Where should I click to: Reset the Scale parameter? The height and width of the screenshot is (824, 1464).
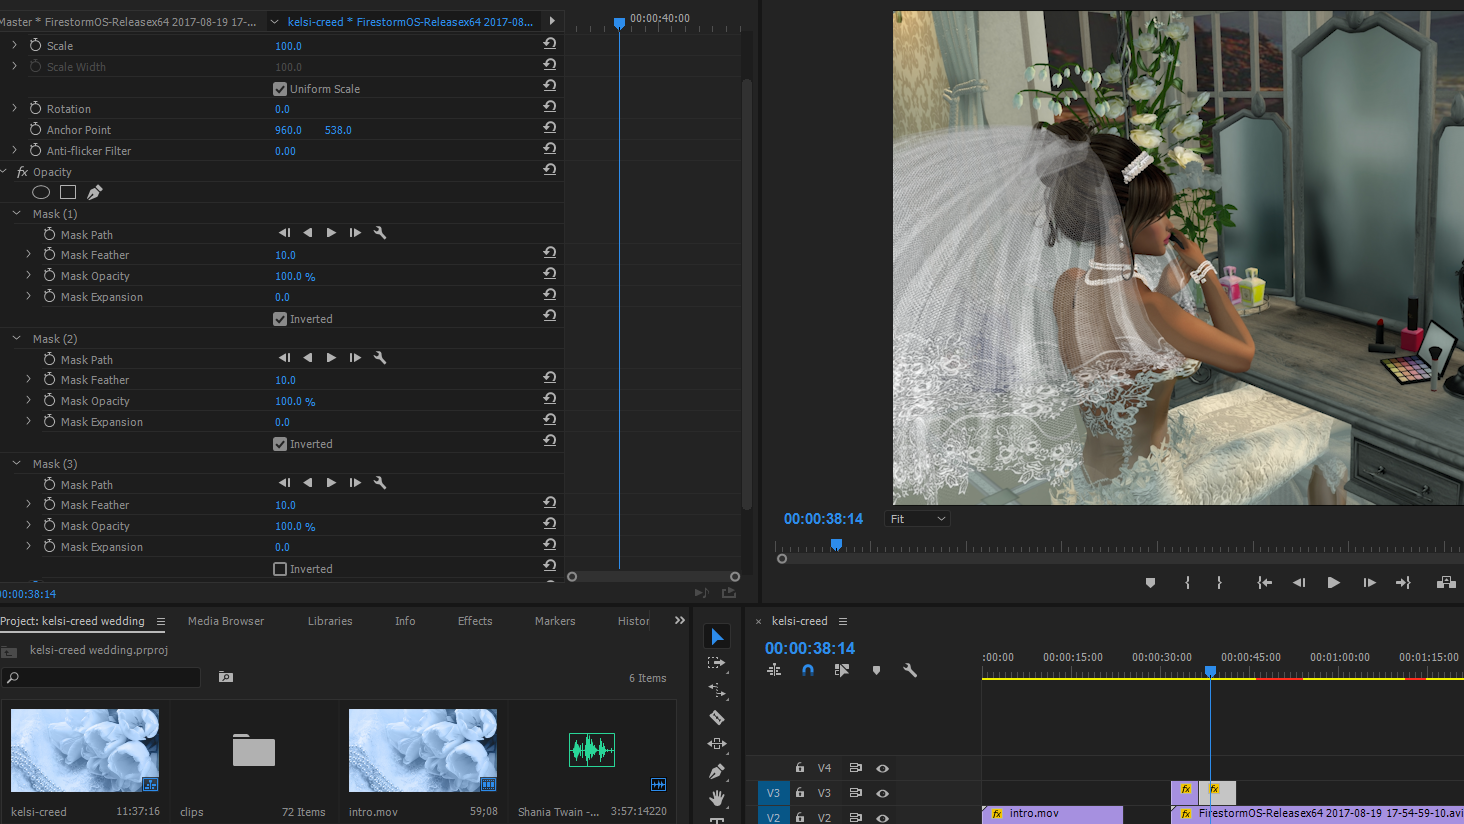point(550,44)
